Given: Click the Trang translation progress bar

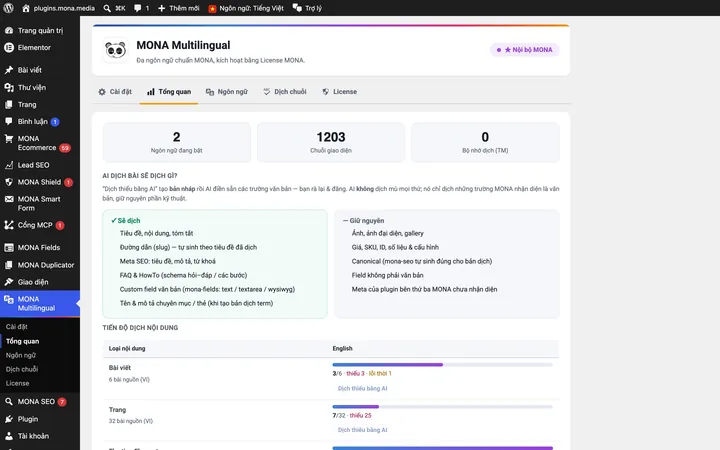Looking at the screenshot, I should (442, 406).
